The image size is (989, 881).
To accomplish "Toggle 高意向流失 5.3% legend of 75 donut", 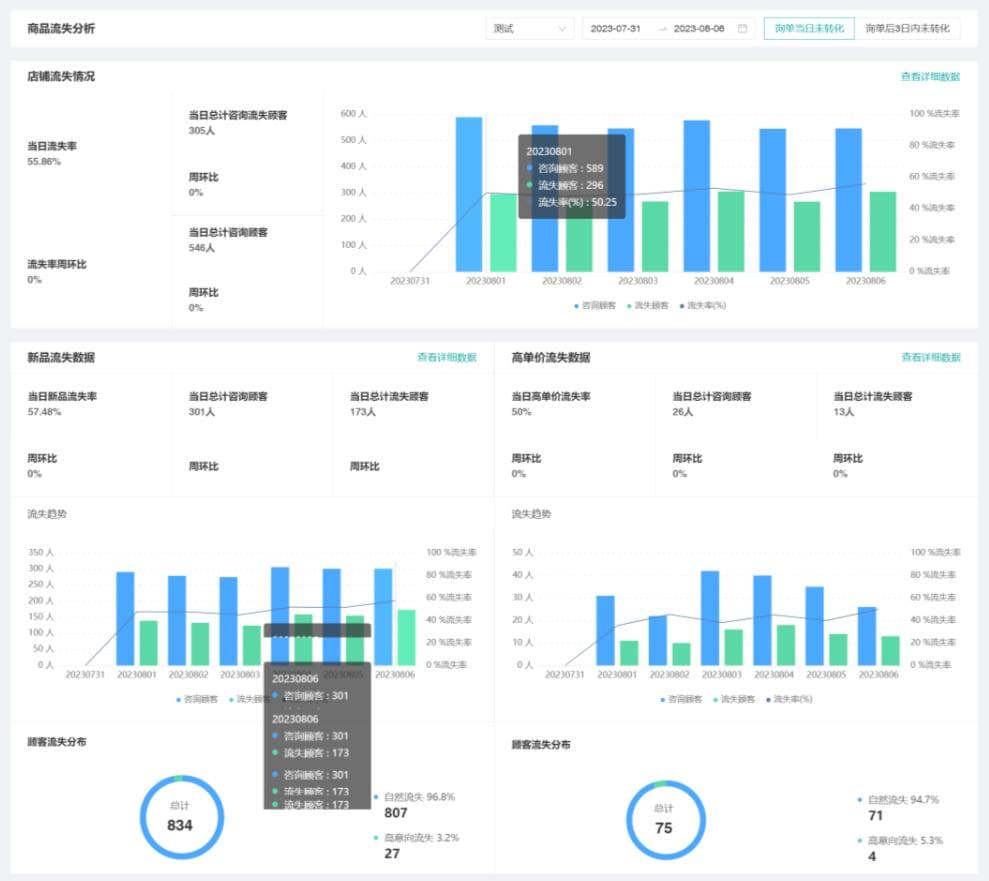I will pyautogui.click(x=900, y=841).
